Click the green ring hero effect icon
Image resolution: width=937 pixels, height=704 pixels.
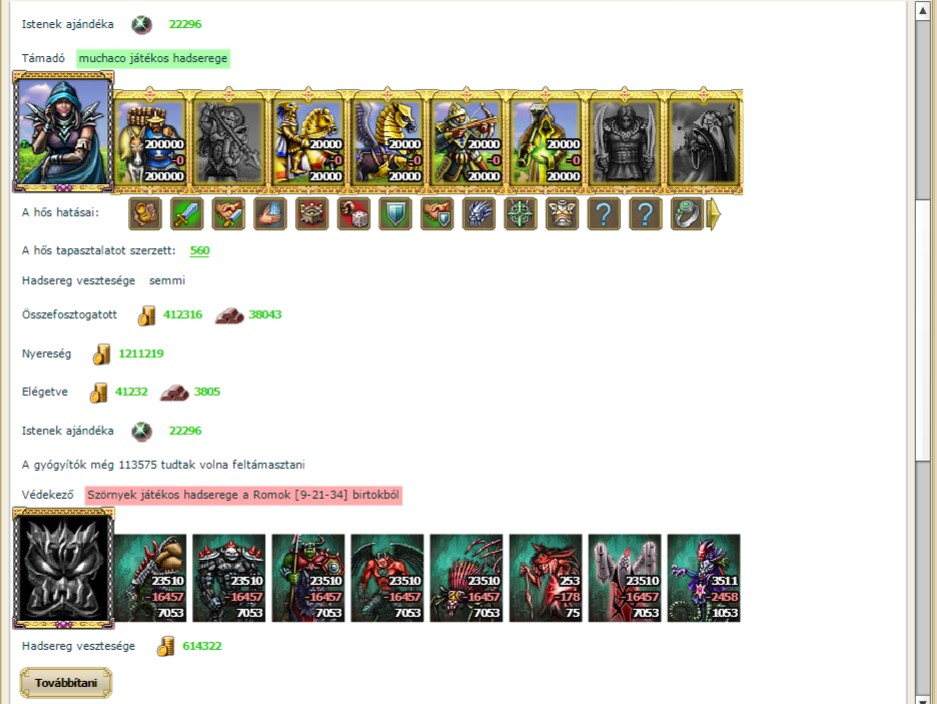687,214
